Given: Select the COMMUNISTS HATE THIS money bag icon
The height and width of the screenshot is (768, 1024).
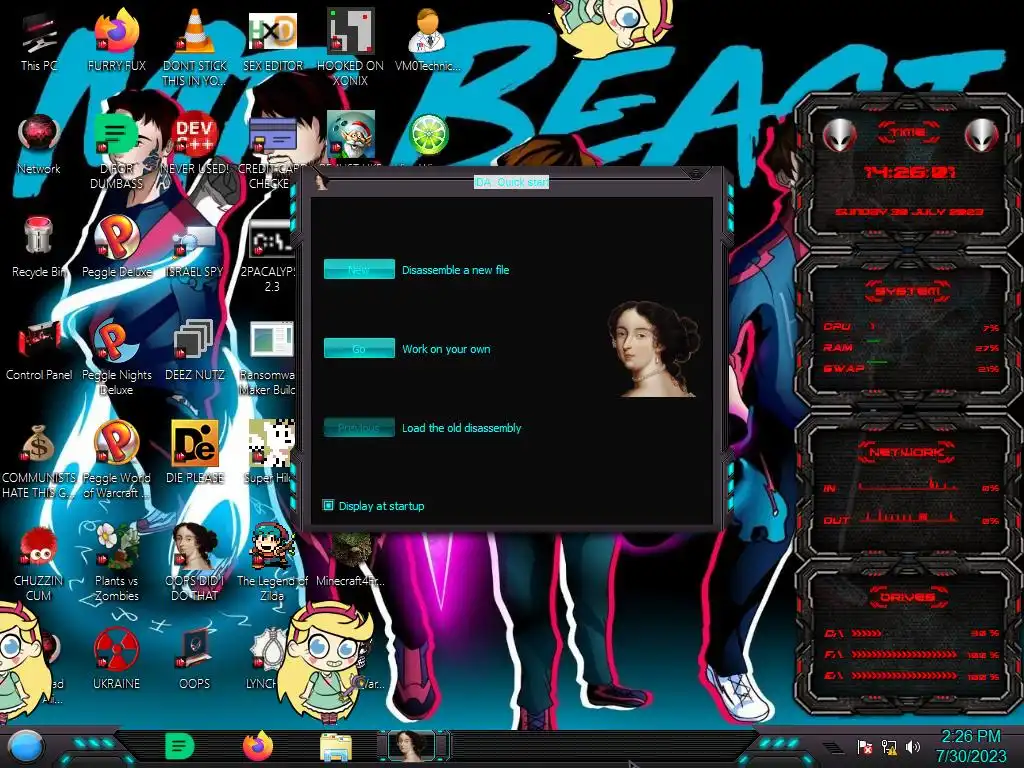Looking at the screenshot, I should point(39,461).
